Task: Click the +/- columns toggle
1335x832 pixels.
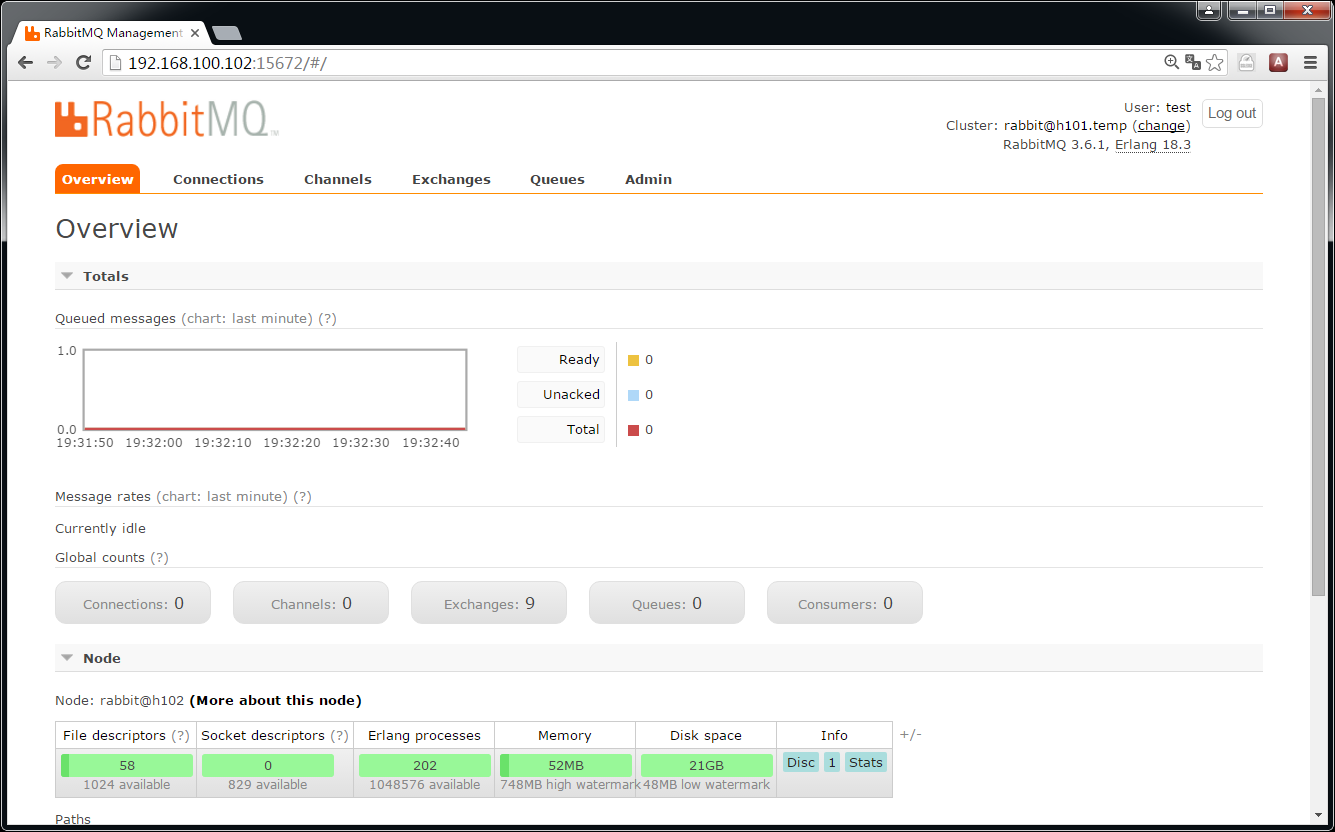Action: (910, 735)
